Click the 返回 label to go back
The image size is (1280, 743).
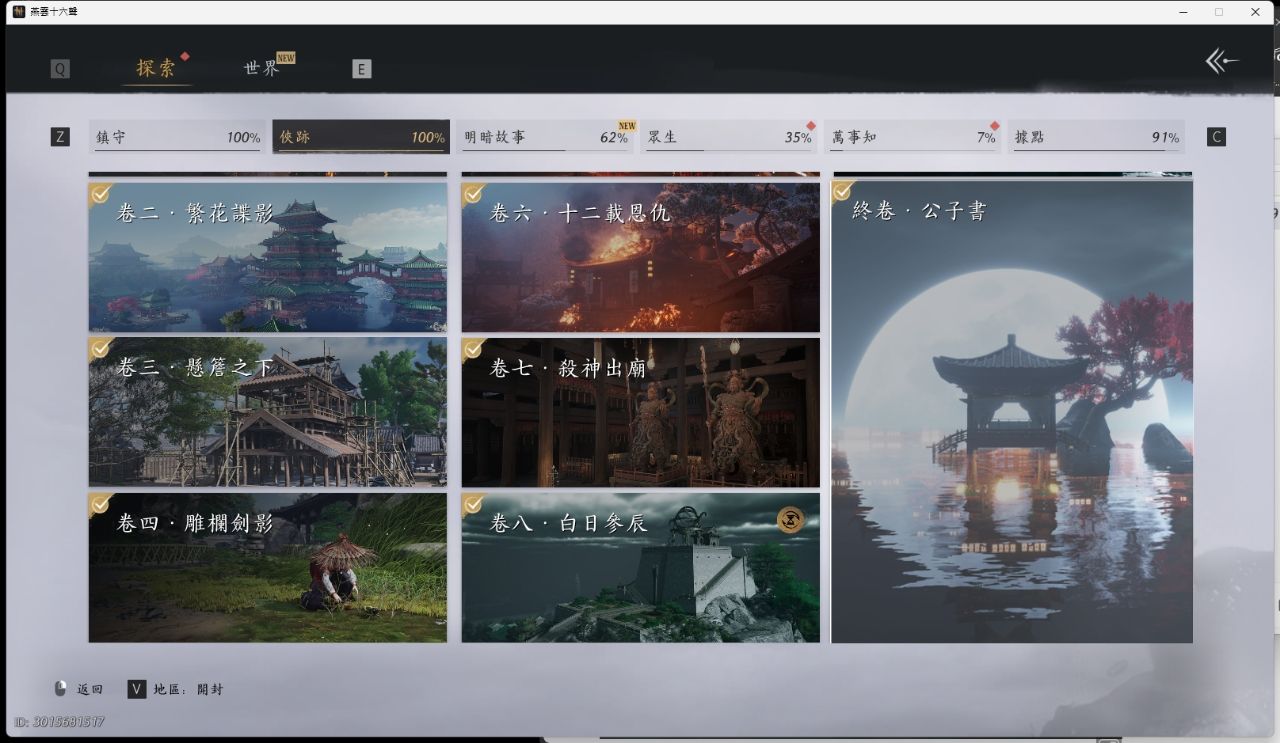click(x=90, y=689)
